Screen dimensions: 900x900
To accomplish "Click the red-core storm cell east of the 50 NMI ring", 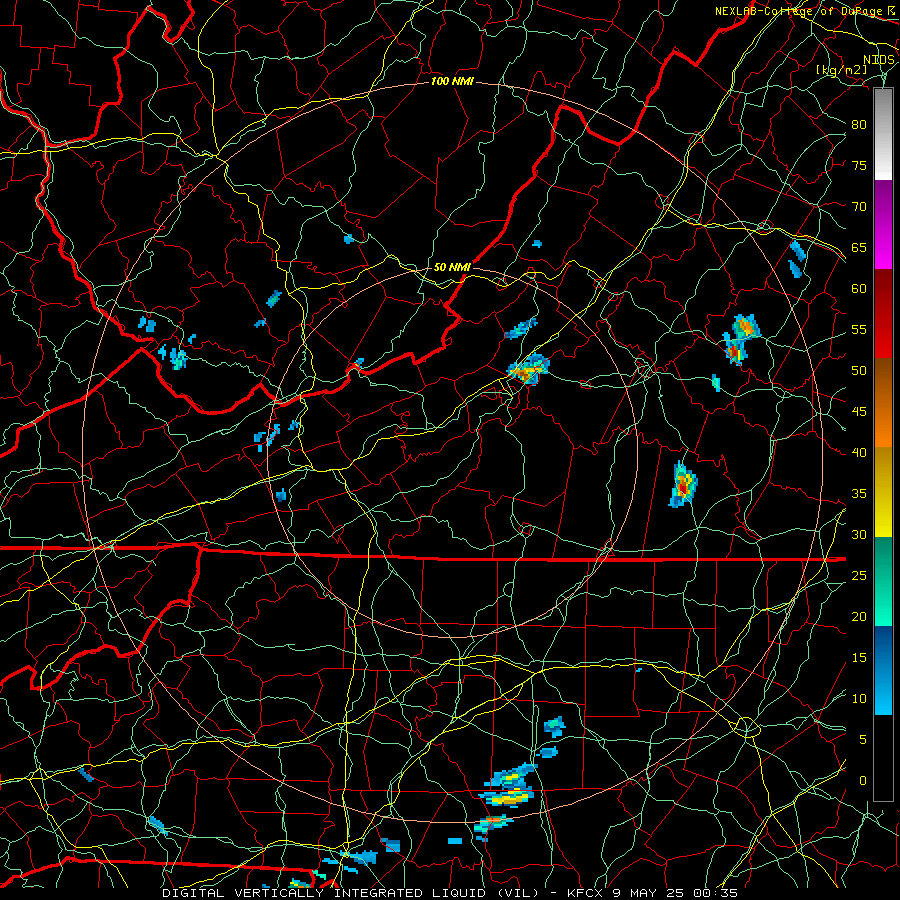I will pos(683,484).
